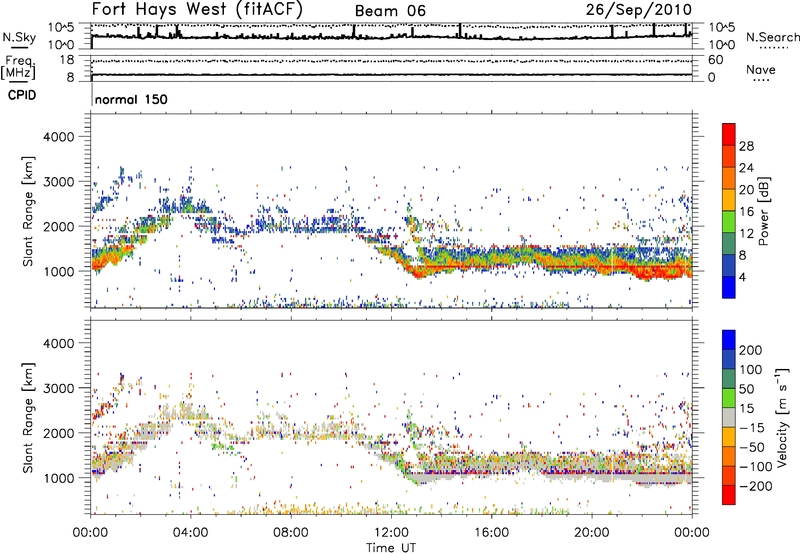Click the '200' value on Velocity scale
800x554 pixels.
[751, 350]
